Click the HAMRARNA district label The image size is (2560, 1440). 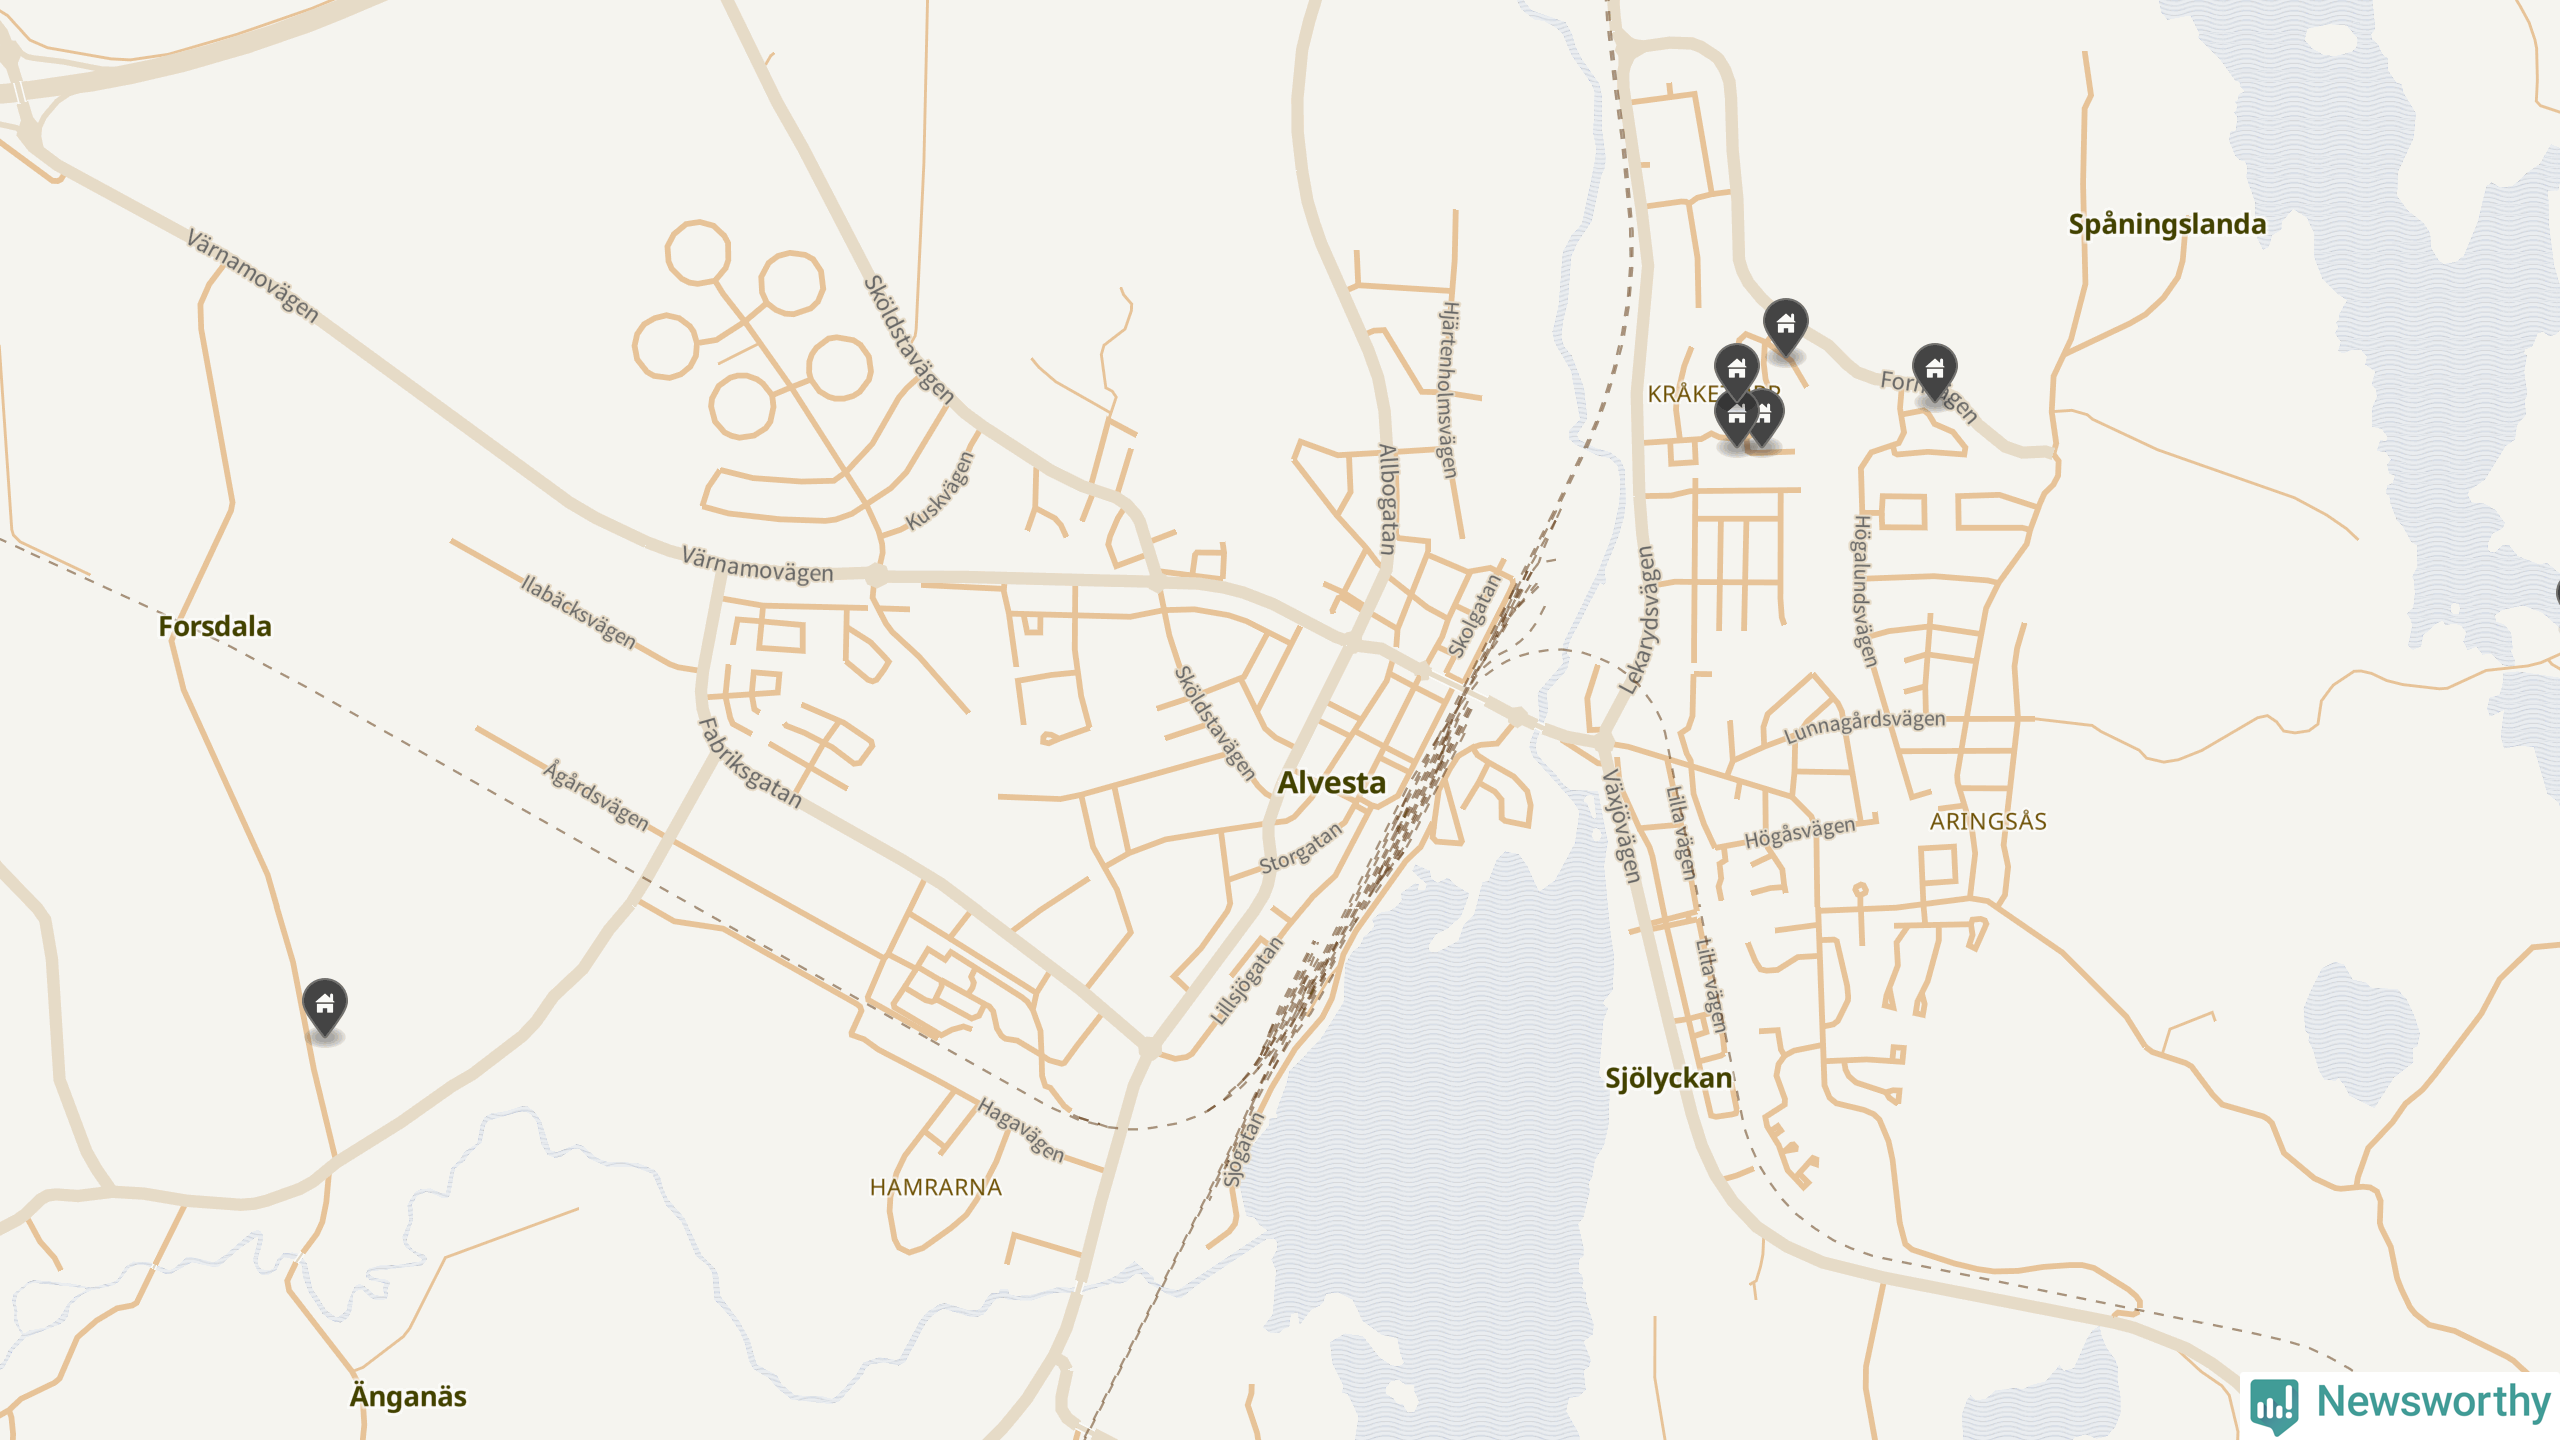pyautogui.click(x=935, y=1187)
